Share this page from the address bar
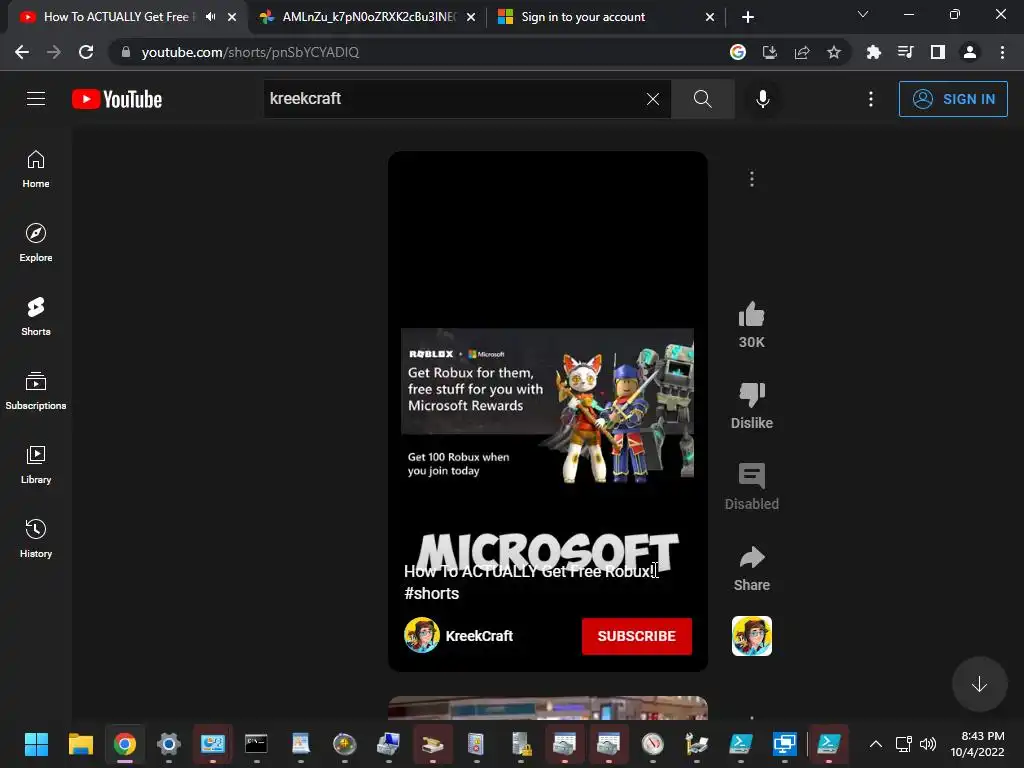This screenshot has height=768, width=1024. (x=802, y=52)
